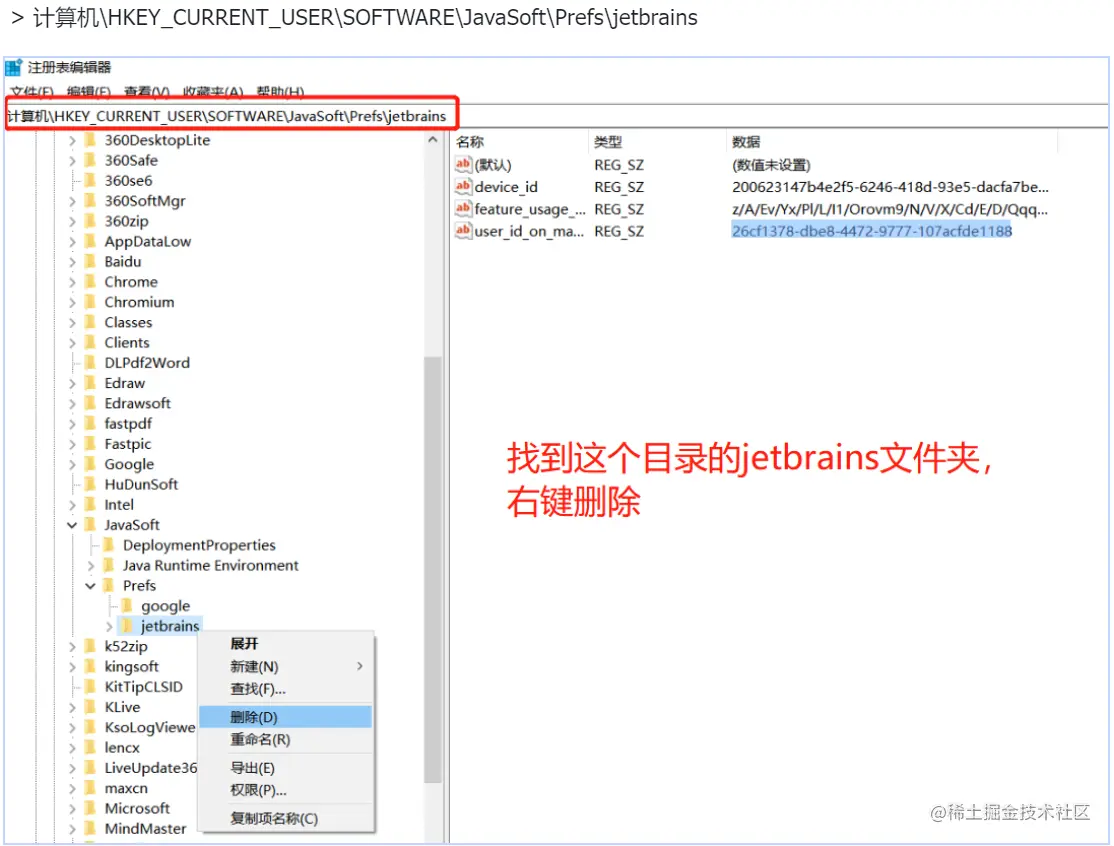Click the Google key folder icon
1114x846 pixels.
click(x=90, y=464)
